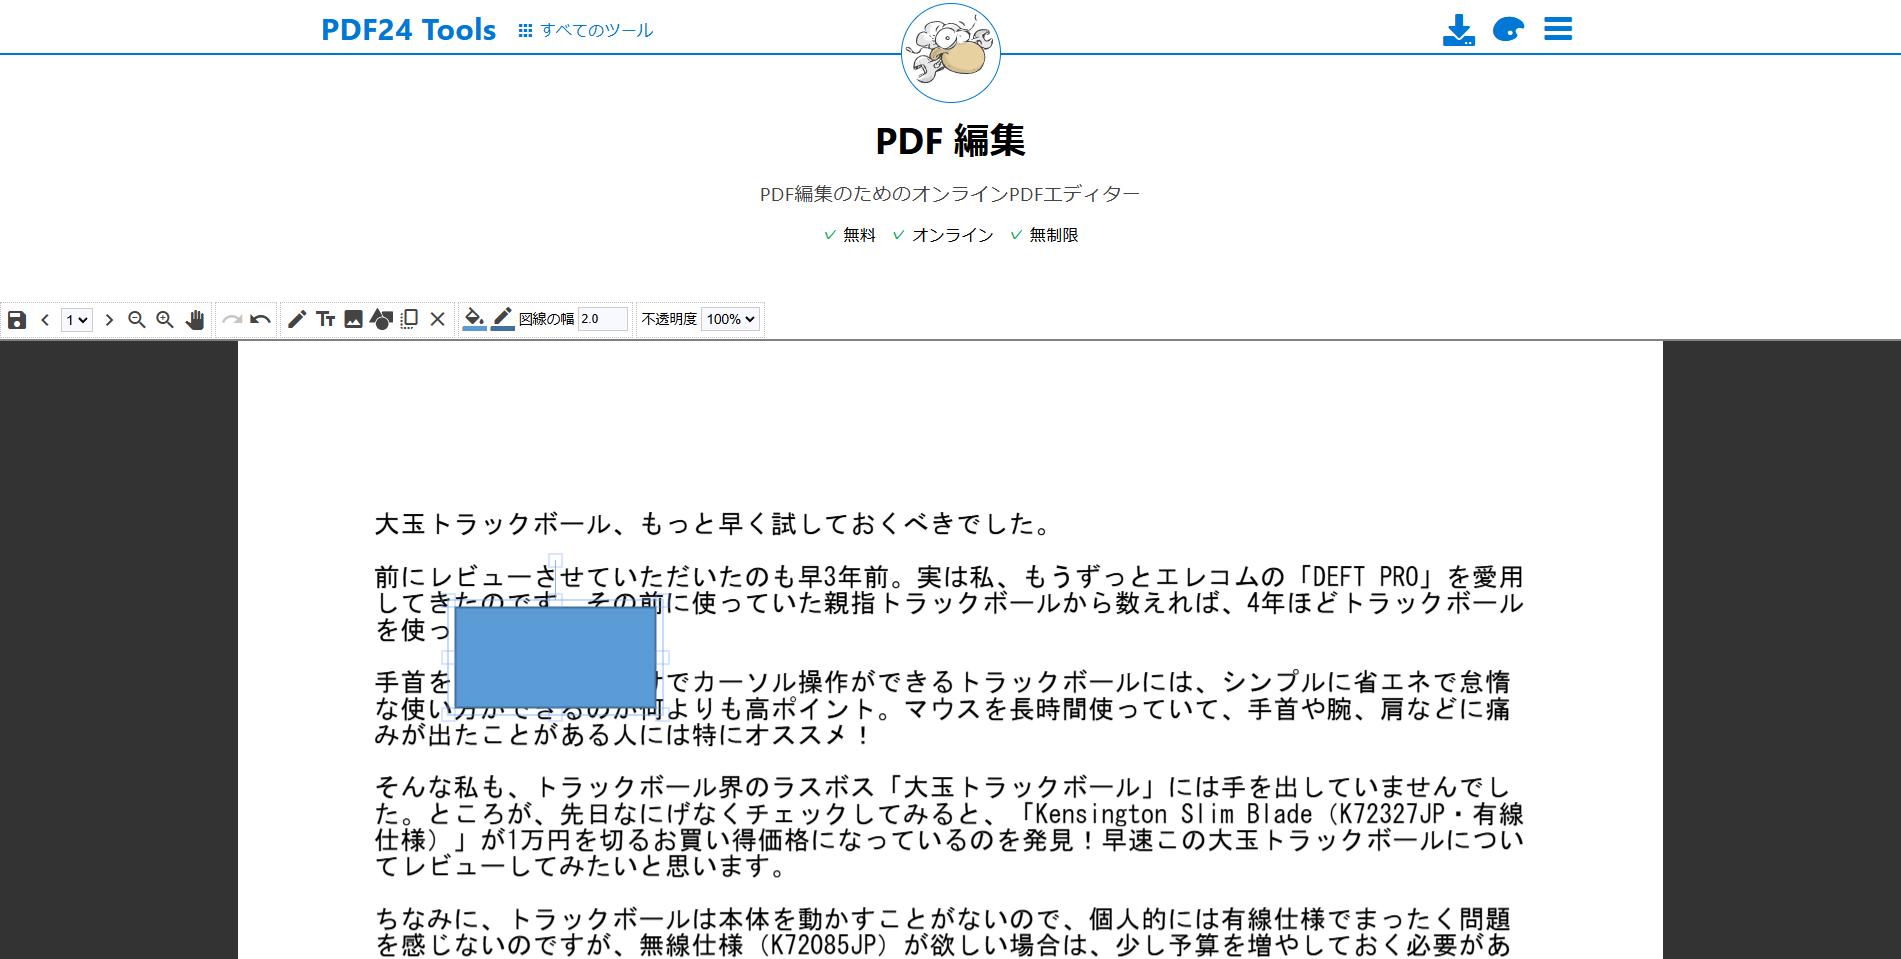Open the 不透明度 opacity dropdown

pos(730,319)
